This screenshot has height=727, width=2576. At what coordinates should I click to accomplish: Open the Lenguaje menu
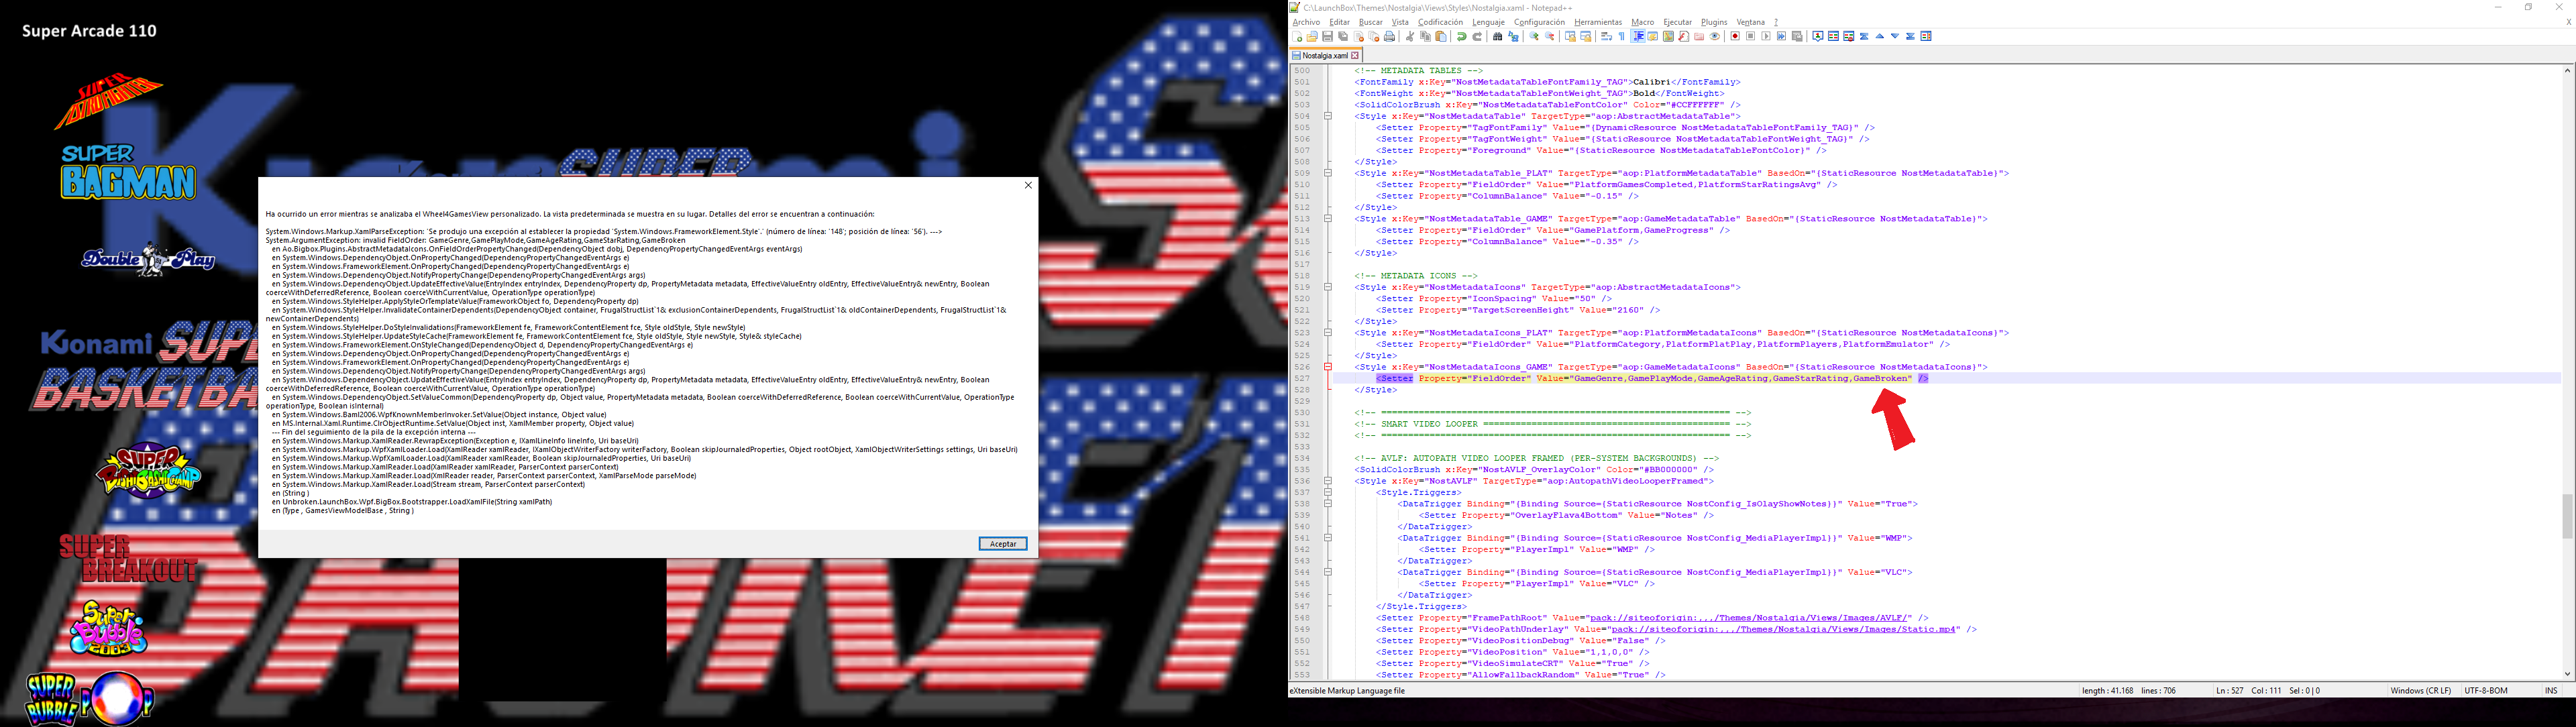1488,22
